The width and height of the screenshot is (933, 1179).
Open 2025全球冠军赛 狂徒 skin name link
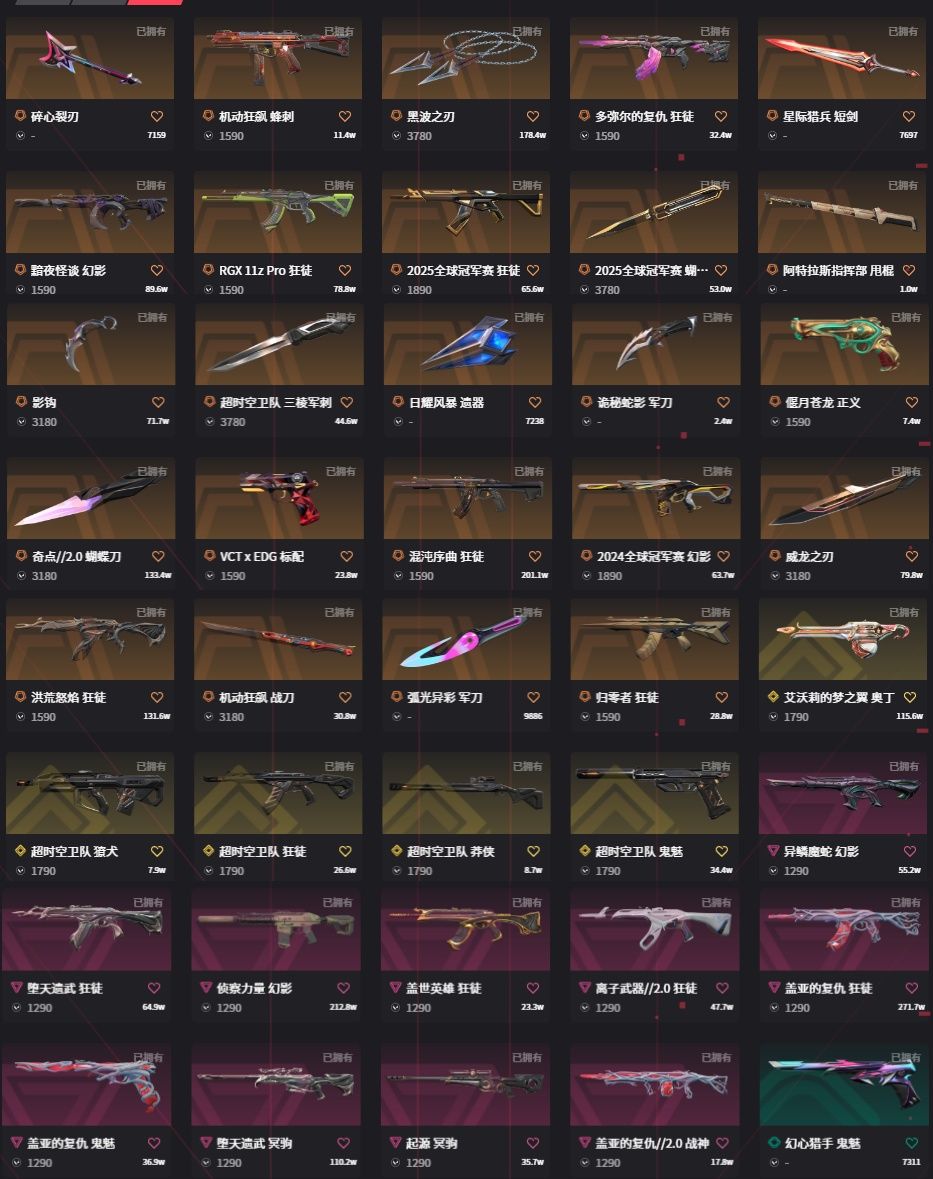coord(463,270)
